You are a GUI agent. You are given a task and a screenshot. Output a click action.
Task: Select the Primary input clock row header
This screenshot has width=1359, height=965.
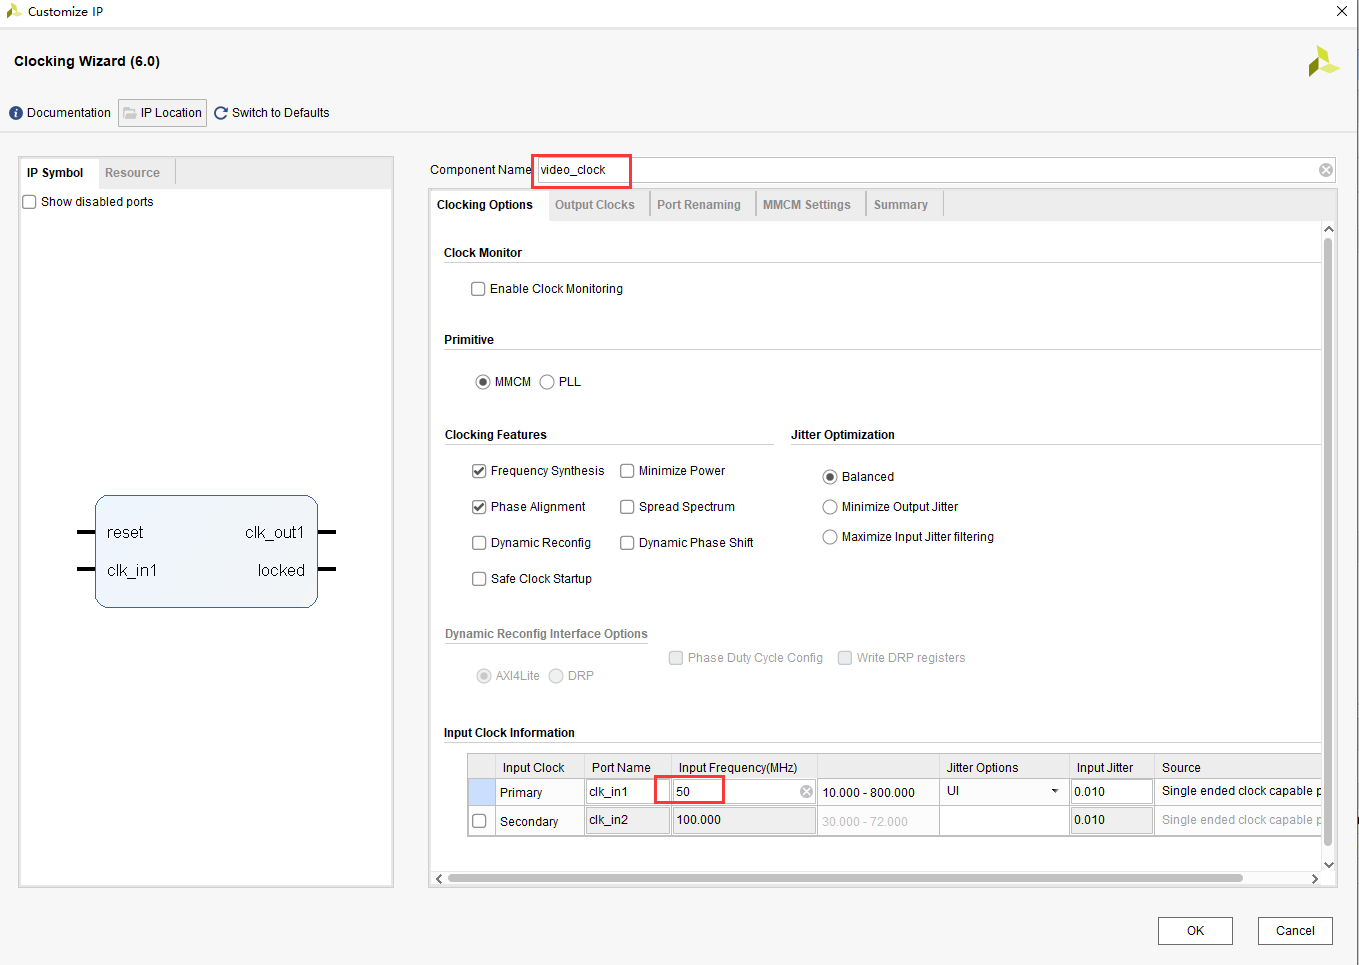pyautogui.click(x=481, y=792)
